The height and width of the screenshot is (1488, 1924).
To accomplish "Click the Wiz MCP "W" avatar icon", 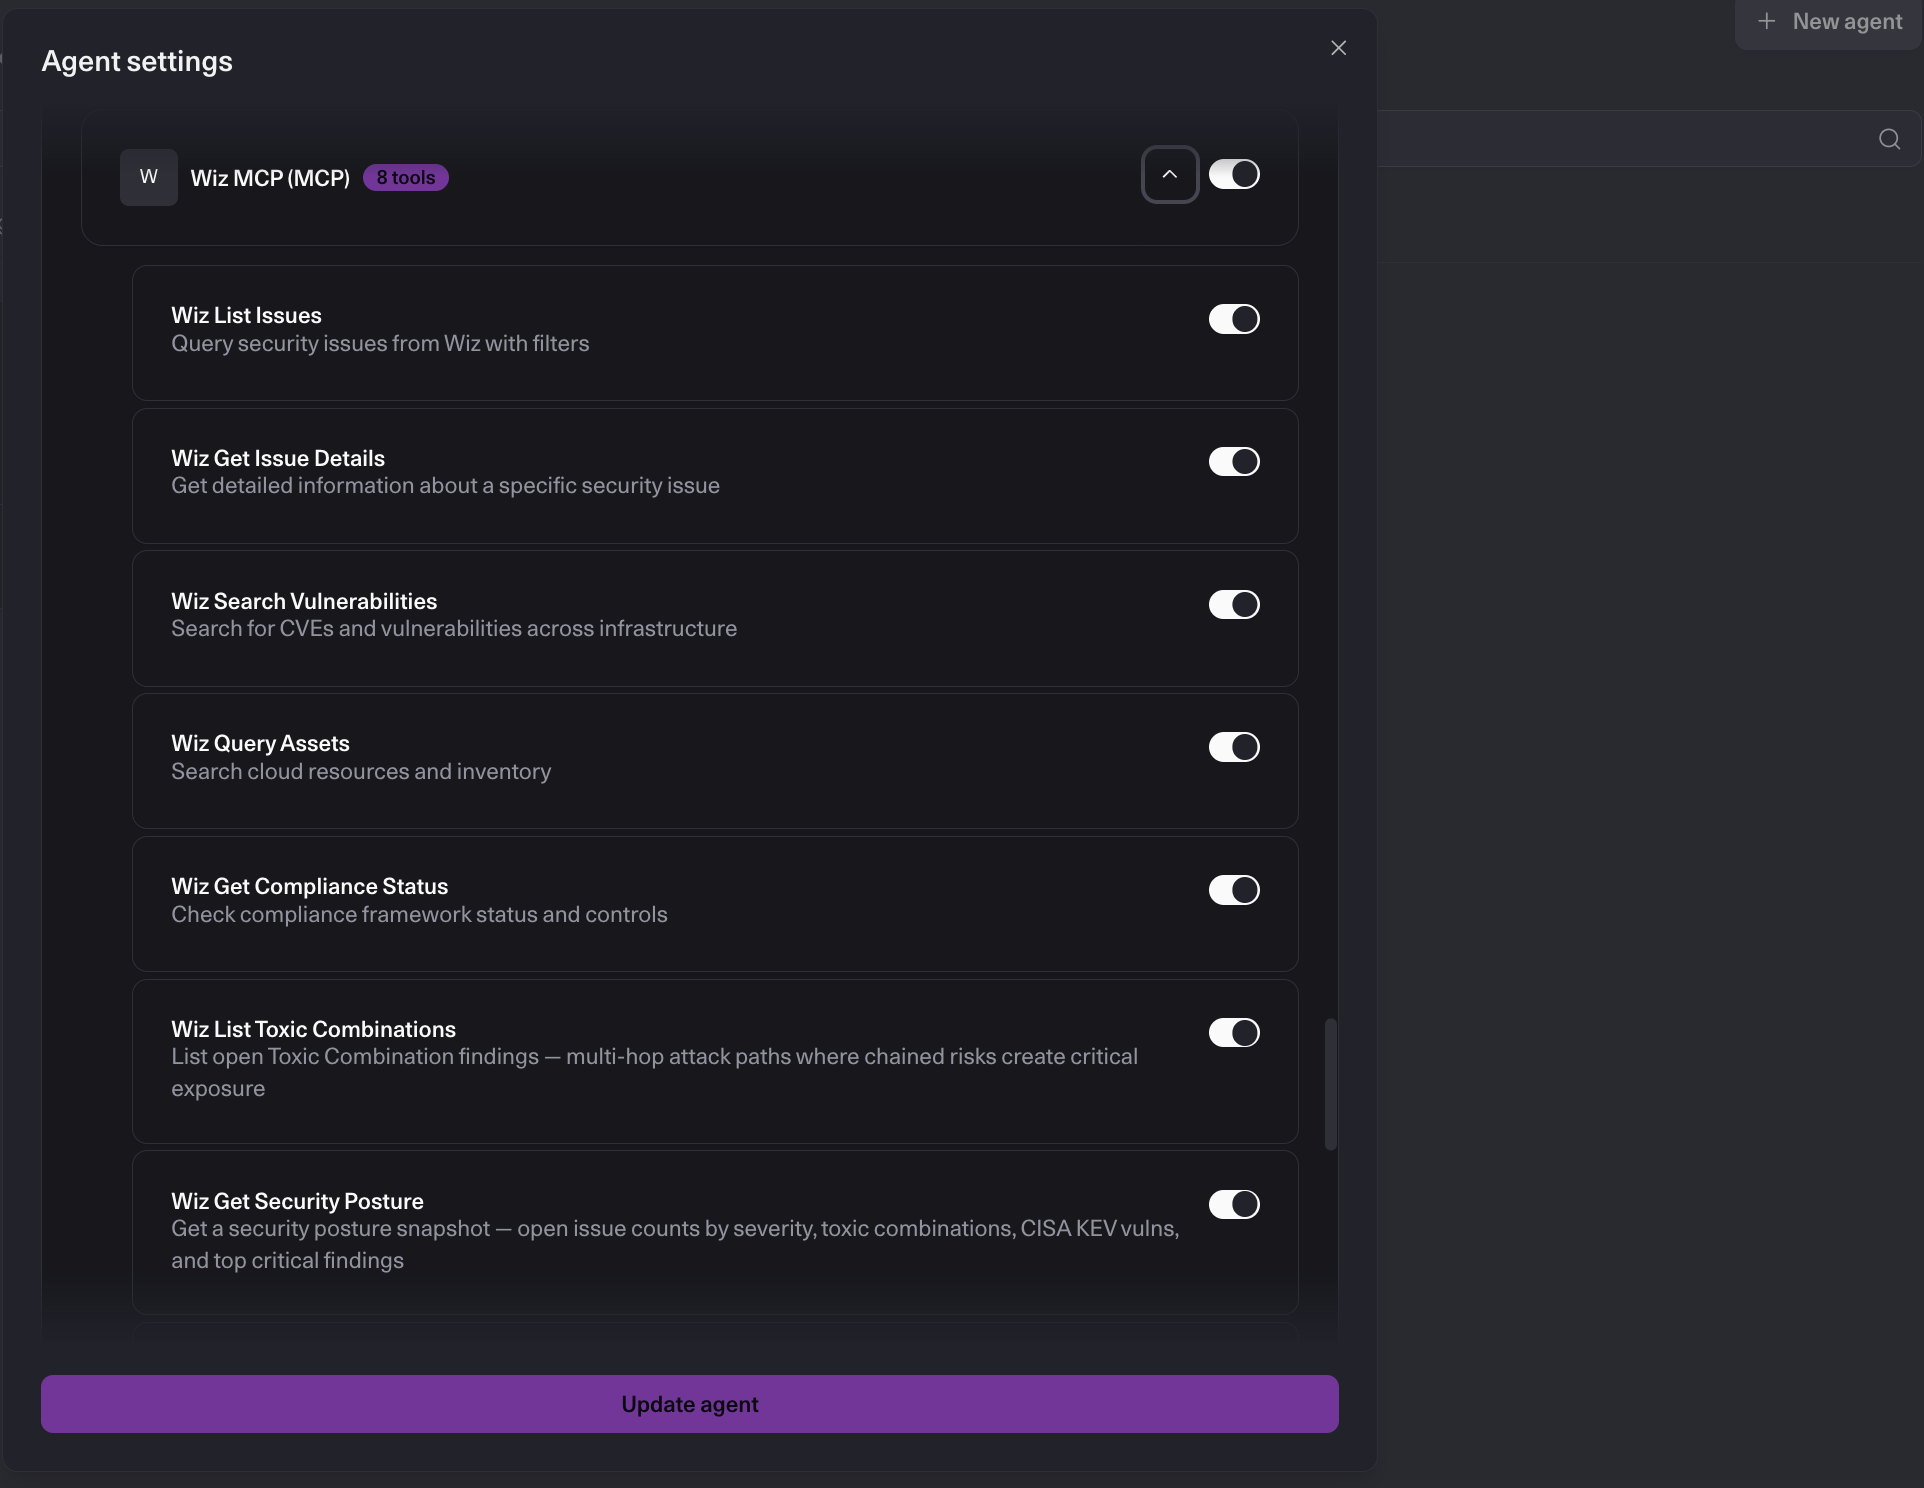I will 149,177.
